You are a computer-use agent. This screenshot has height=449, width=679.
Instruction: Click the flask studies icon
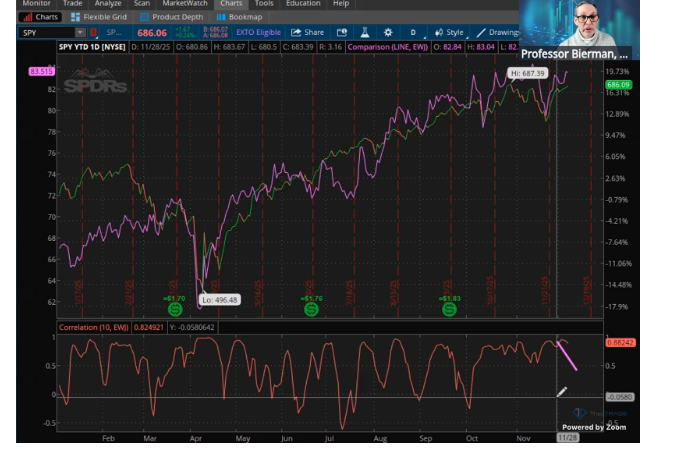pyautogui.click(x=366, y=33)
